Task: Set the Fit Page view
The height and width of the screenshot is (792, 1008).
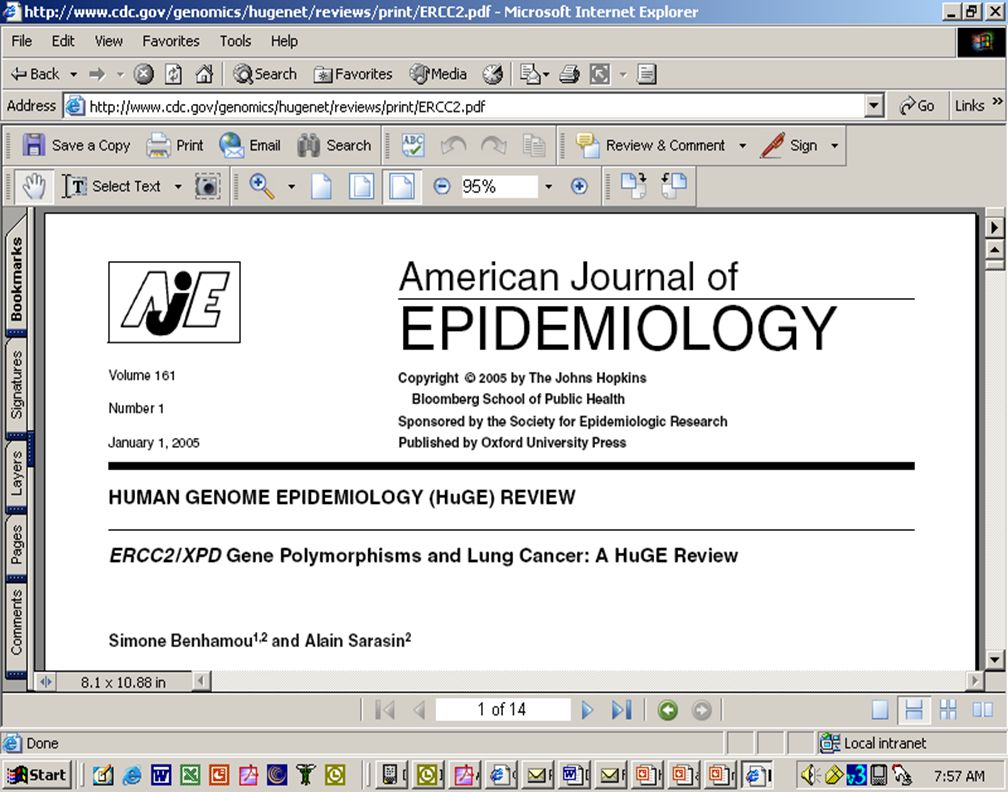Action: click(361, 186)
